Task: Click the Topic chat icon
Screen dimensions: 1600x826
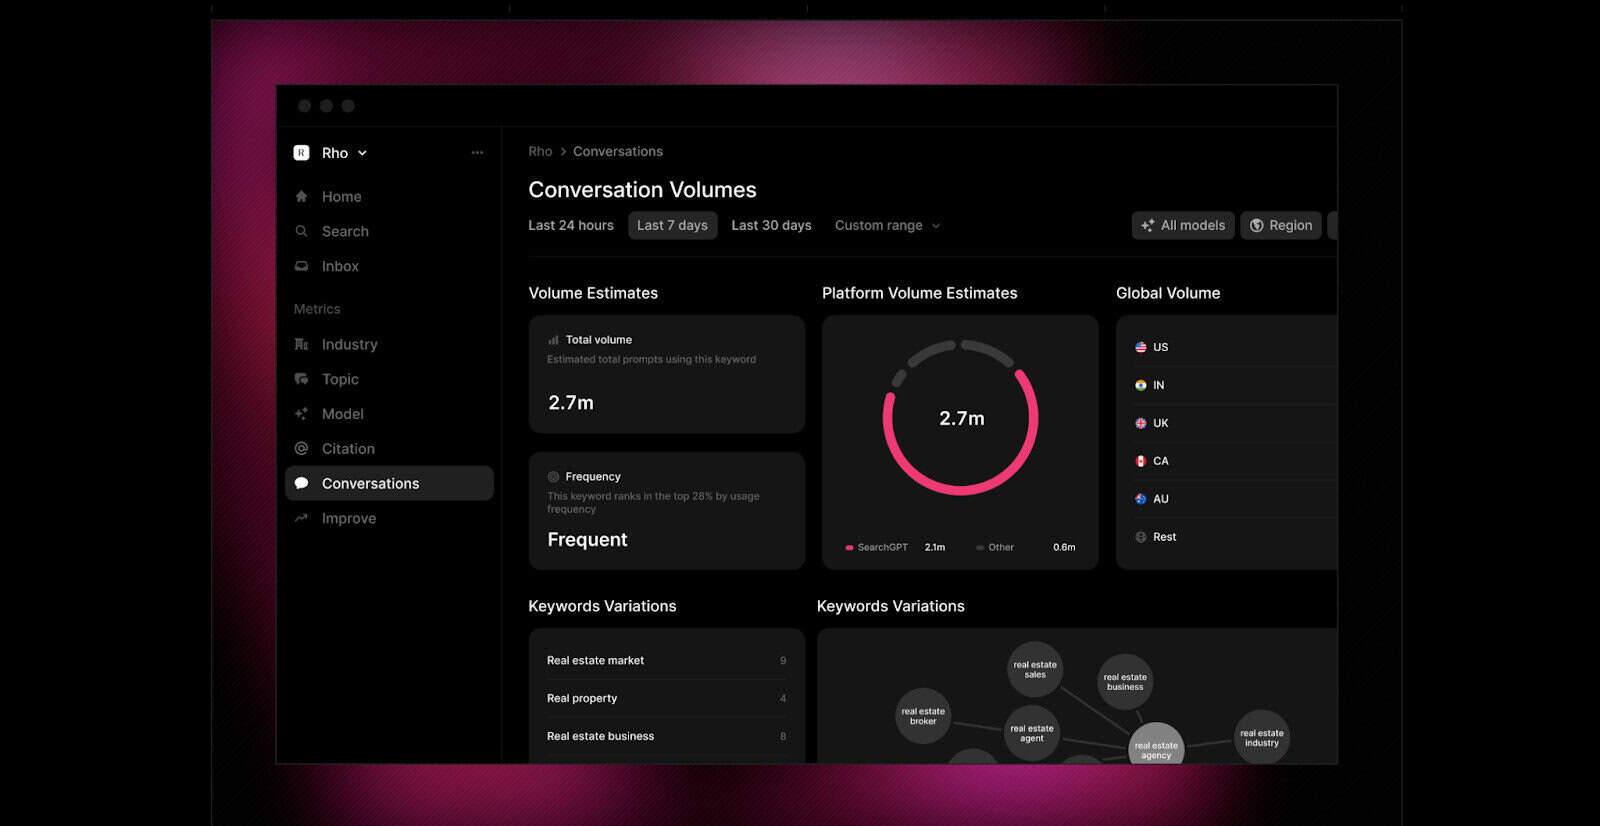Action: click(301, 379)
